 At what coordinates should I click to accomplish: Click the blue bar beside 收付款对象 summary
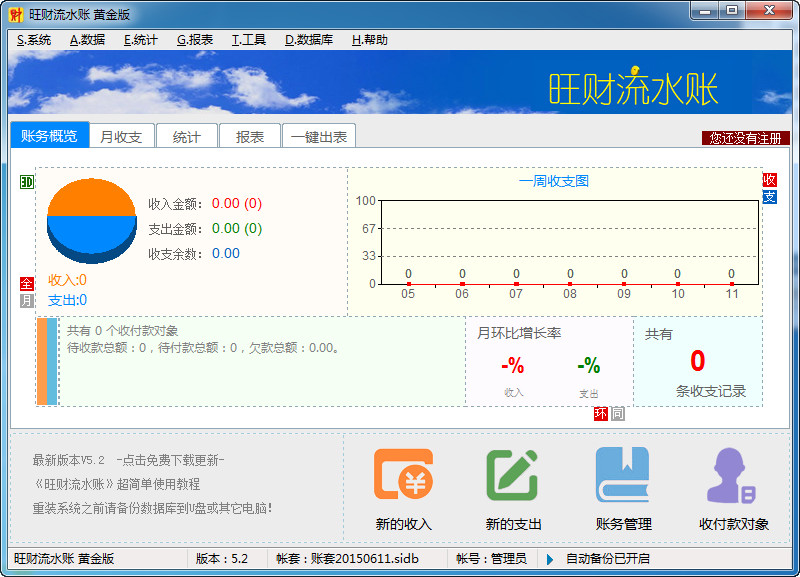click(x=52, y=361)
